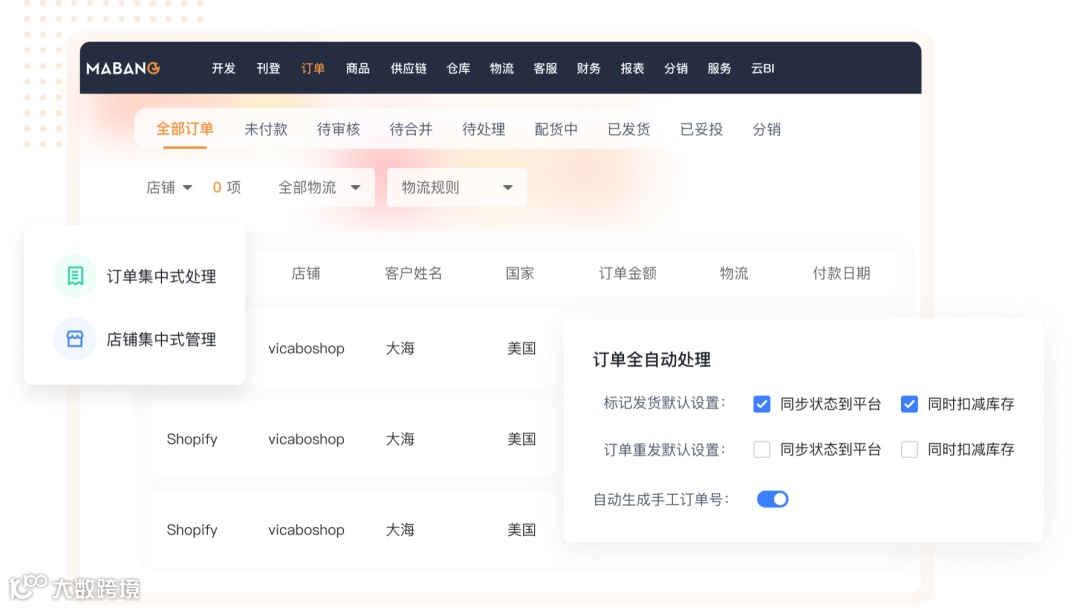Check 同时扣减库存 for 订单重发默认设置

click(909, 450)
